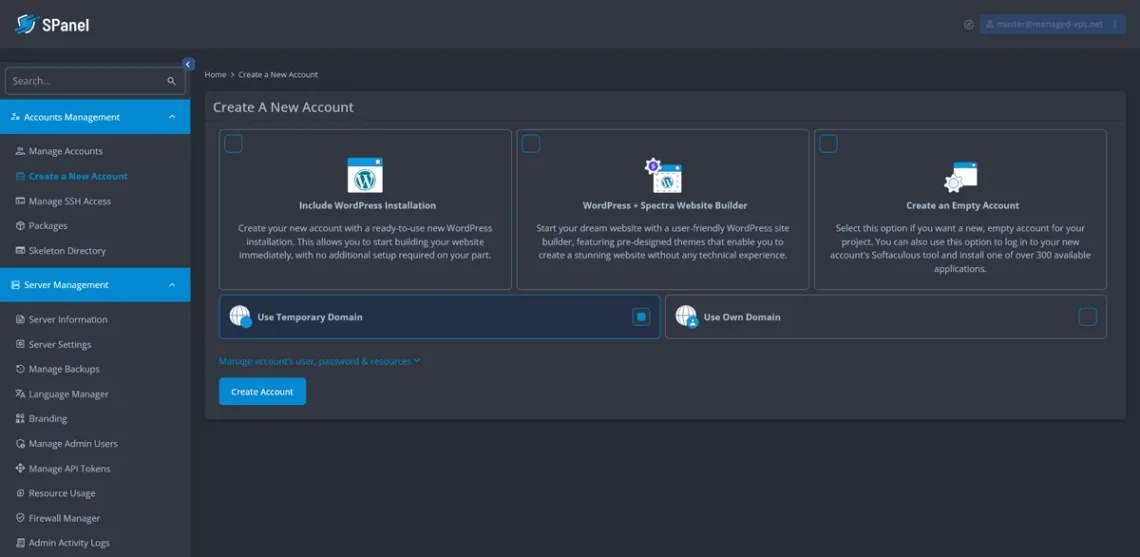
Task: Click the Manage Admin Users icon
Action: point(20,443)
